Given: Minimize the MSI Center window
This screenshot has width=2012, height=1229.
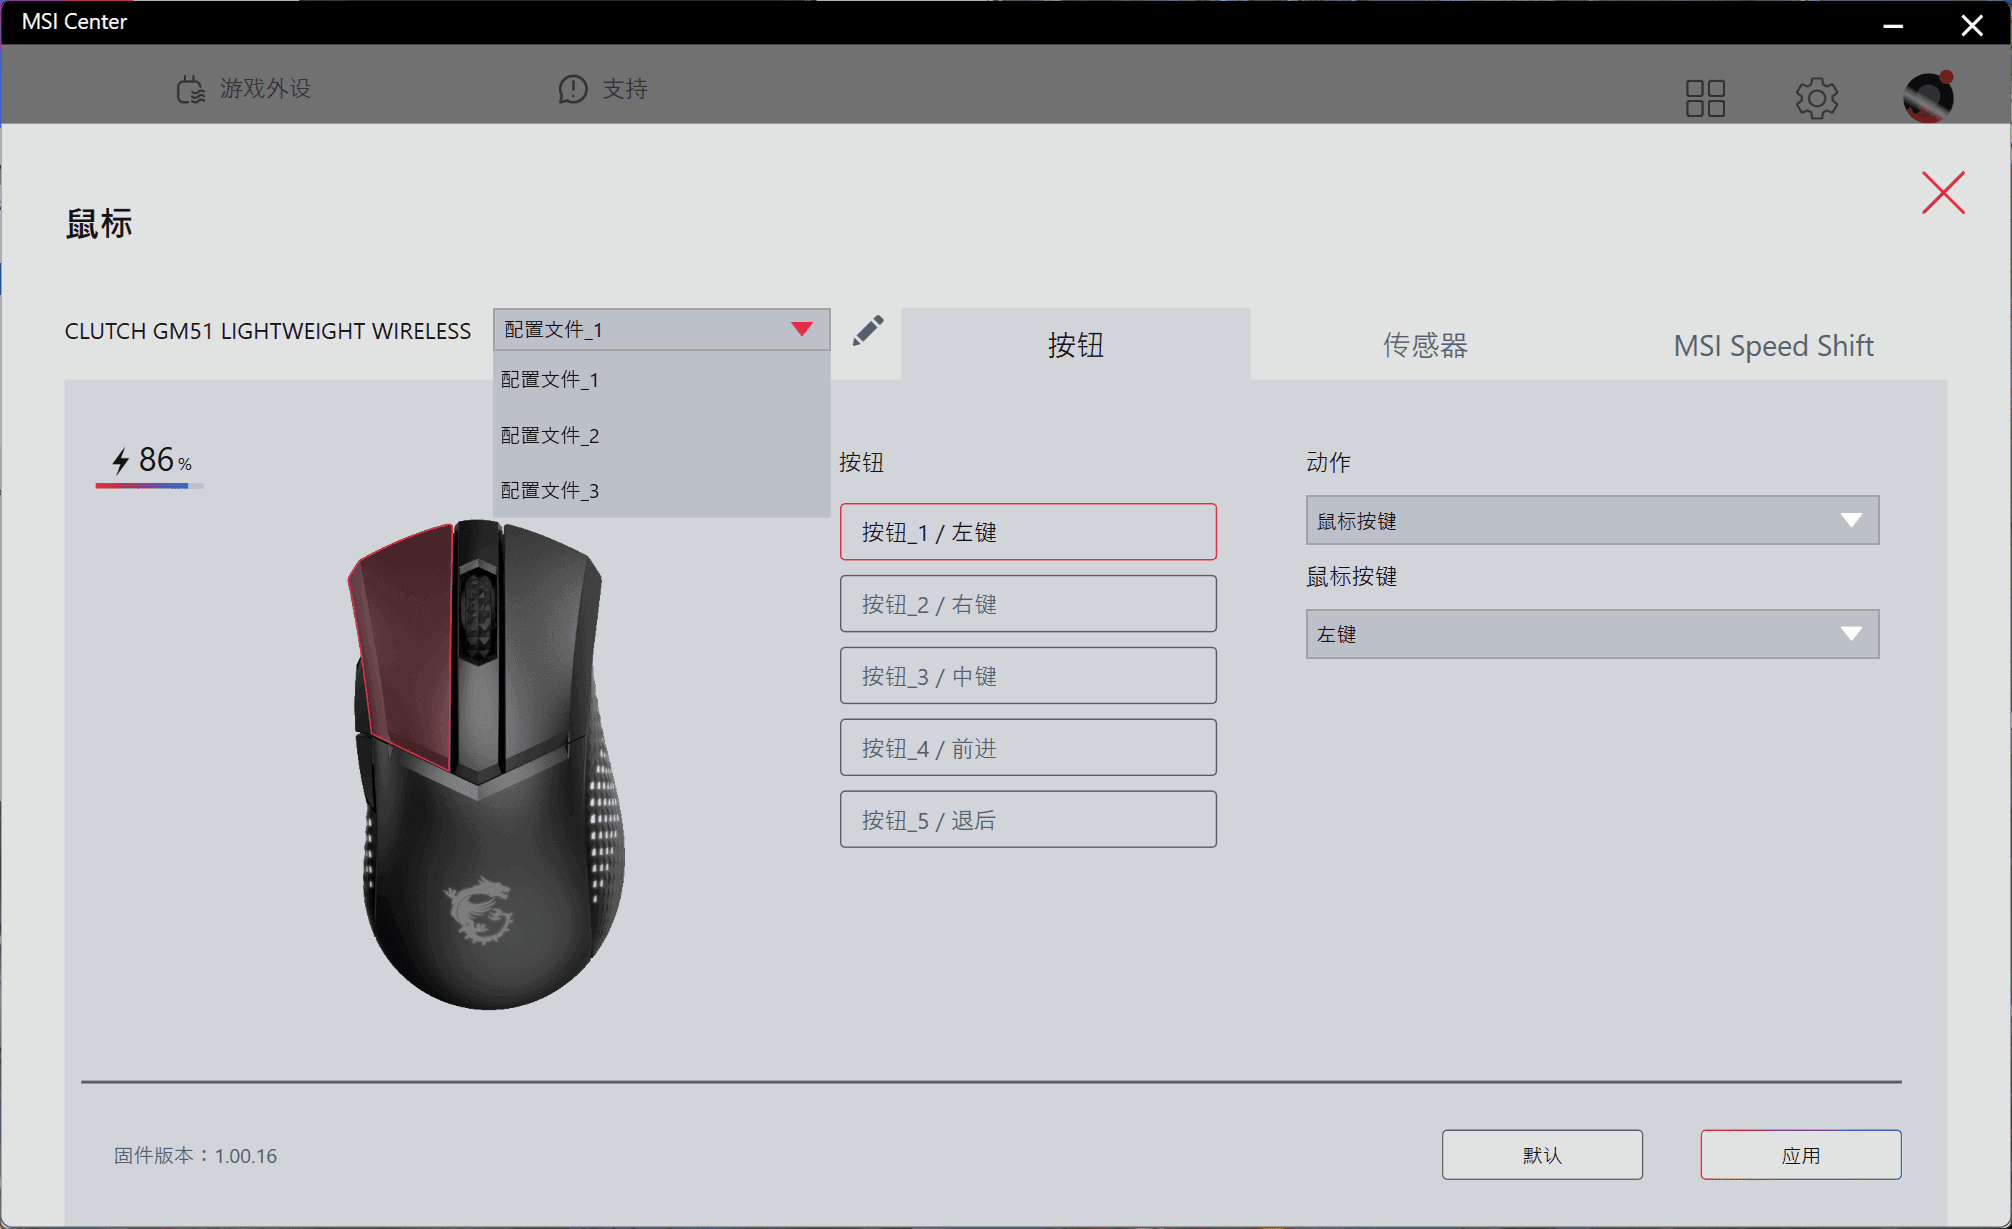Looking at the screenshot, I should pos(1892,24).
